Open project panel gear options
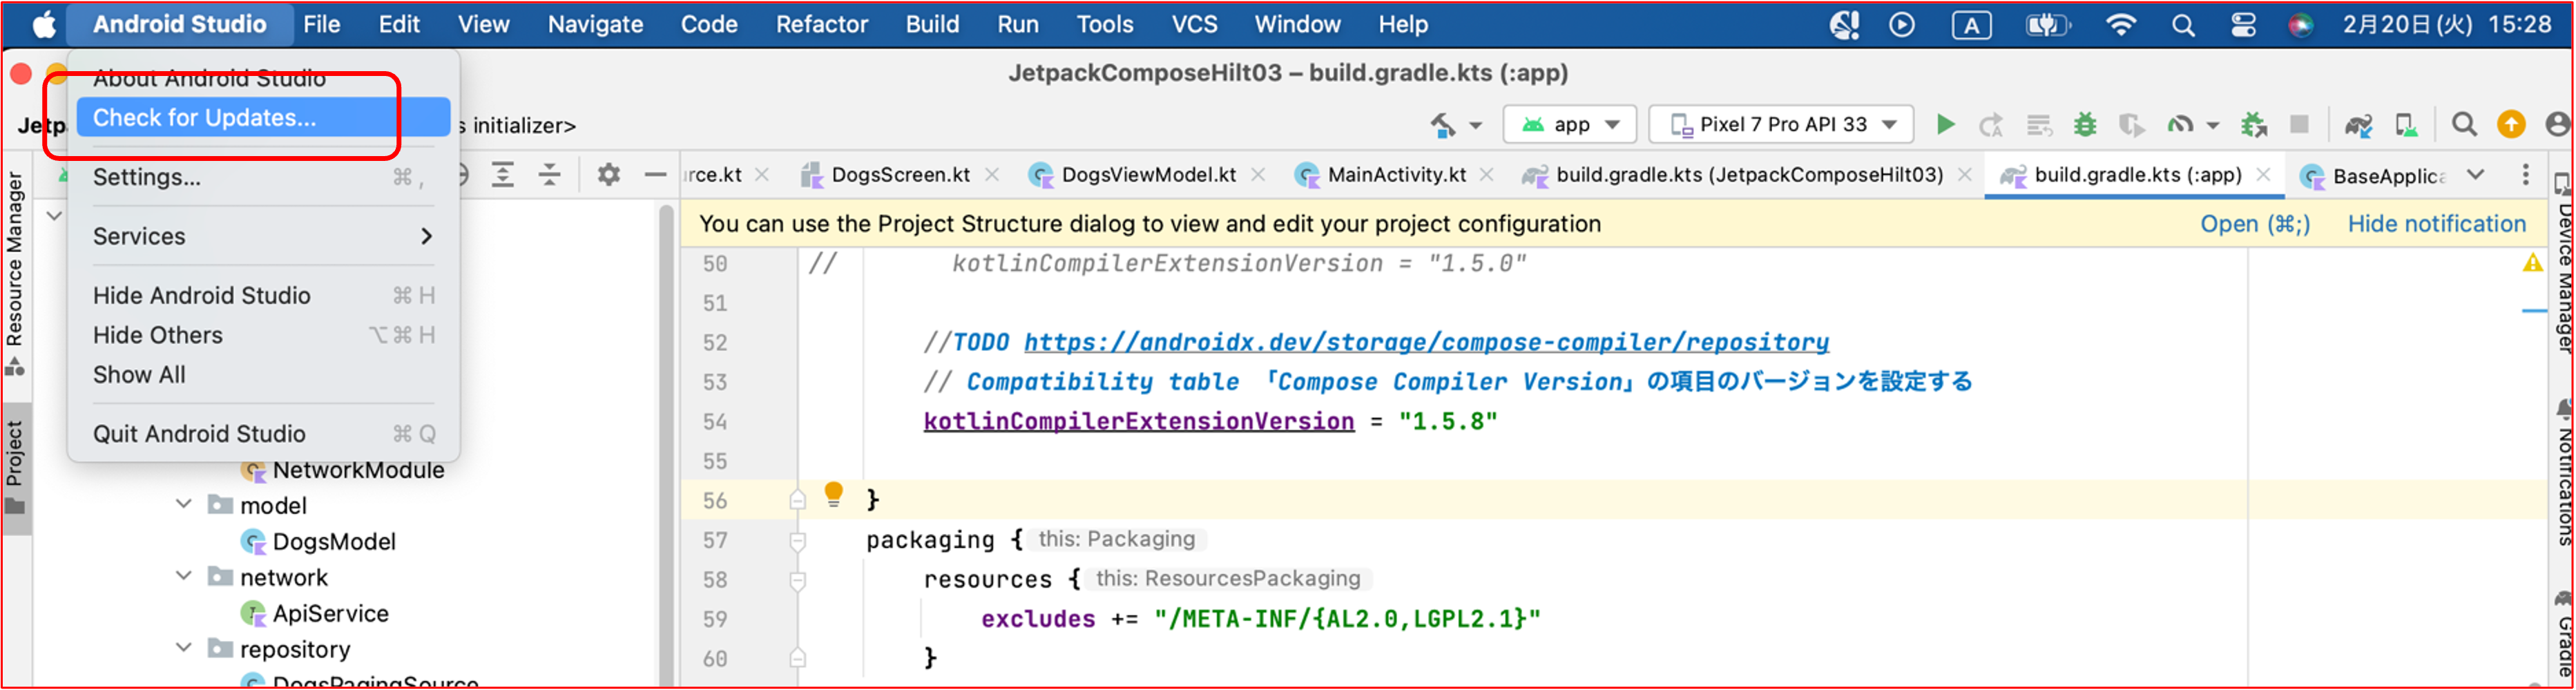The width and height of the screenshot is (2576, 690). (608, 175)
